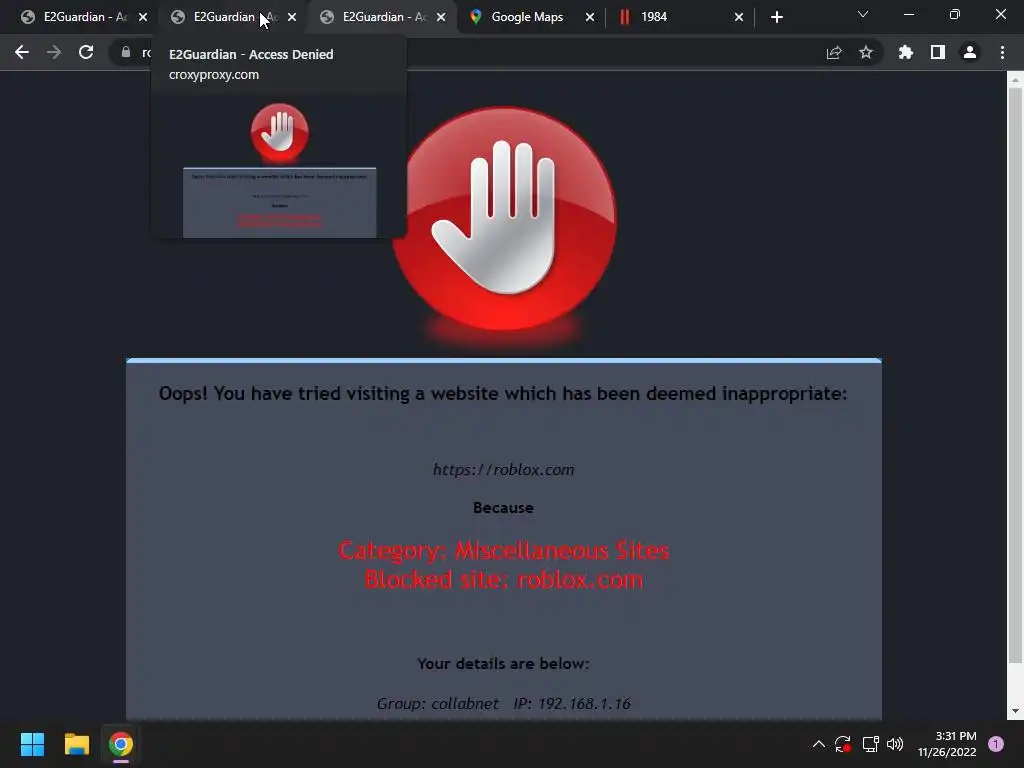Click the 'Group: collabnet' text

click(438, 703)
